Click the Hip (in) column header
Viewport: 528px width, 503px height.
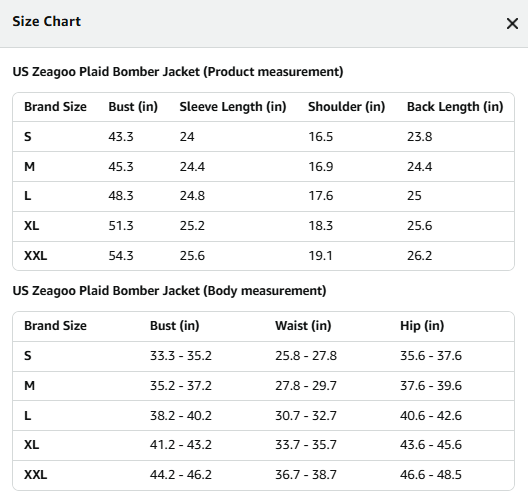coord(422,326)
